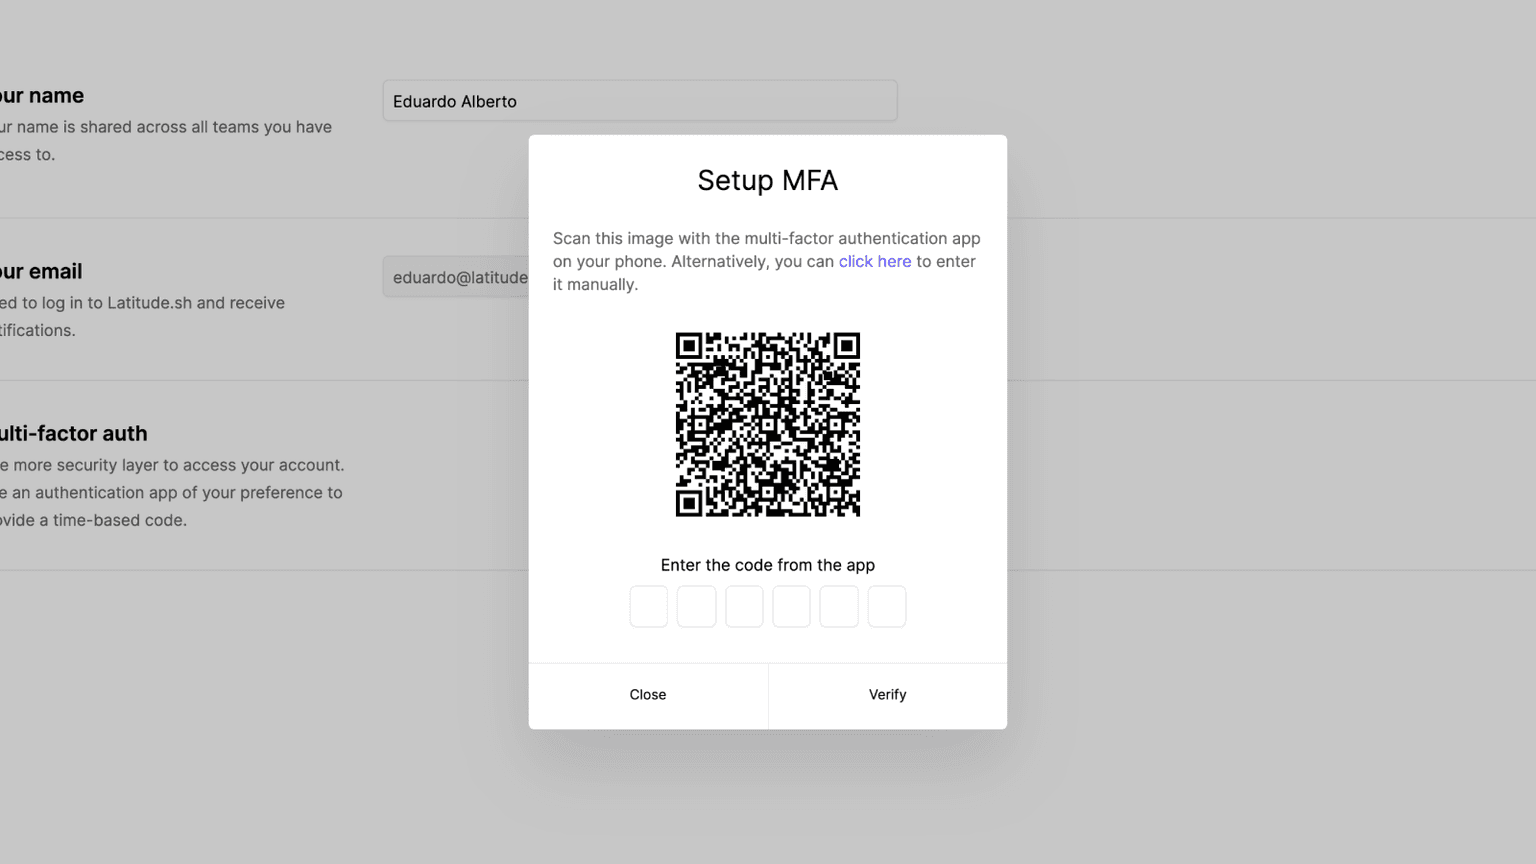The width and height of the screenshot is (1536, 864).
Task: Click the Close button in the MFA dialog
Action: point(648,694)
